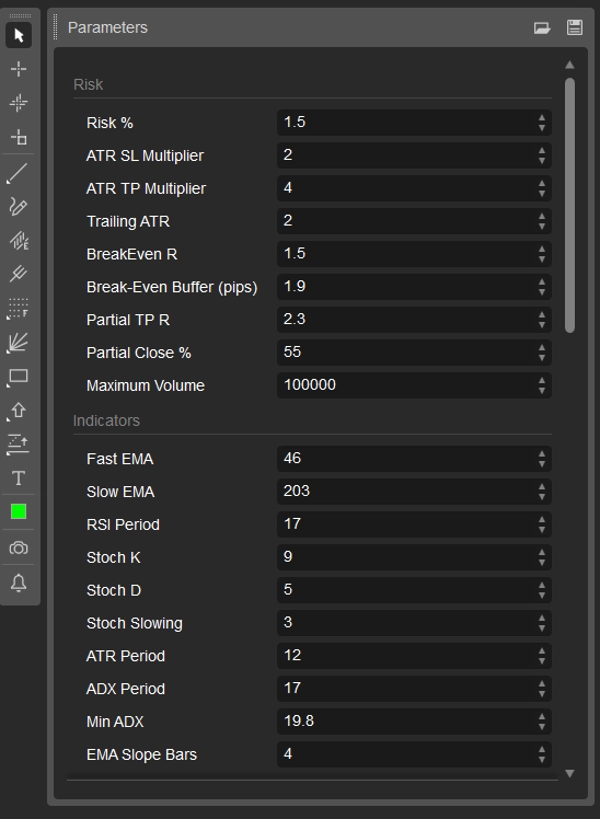Click the Maximum Volume field showing 100000
600x819 pixels.
click(x=414, y=385)
